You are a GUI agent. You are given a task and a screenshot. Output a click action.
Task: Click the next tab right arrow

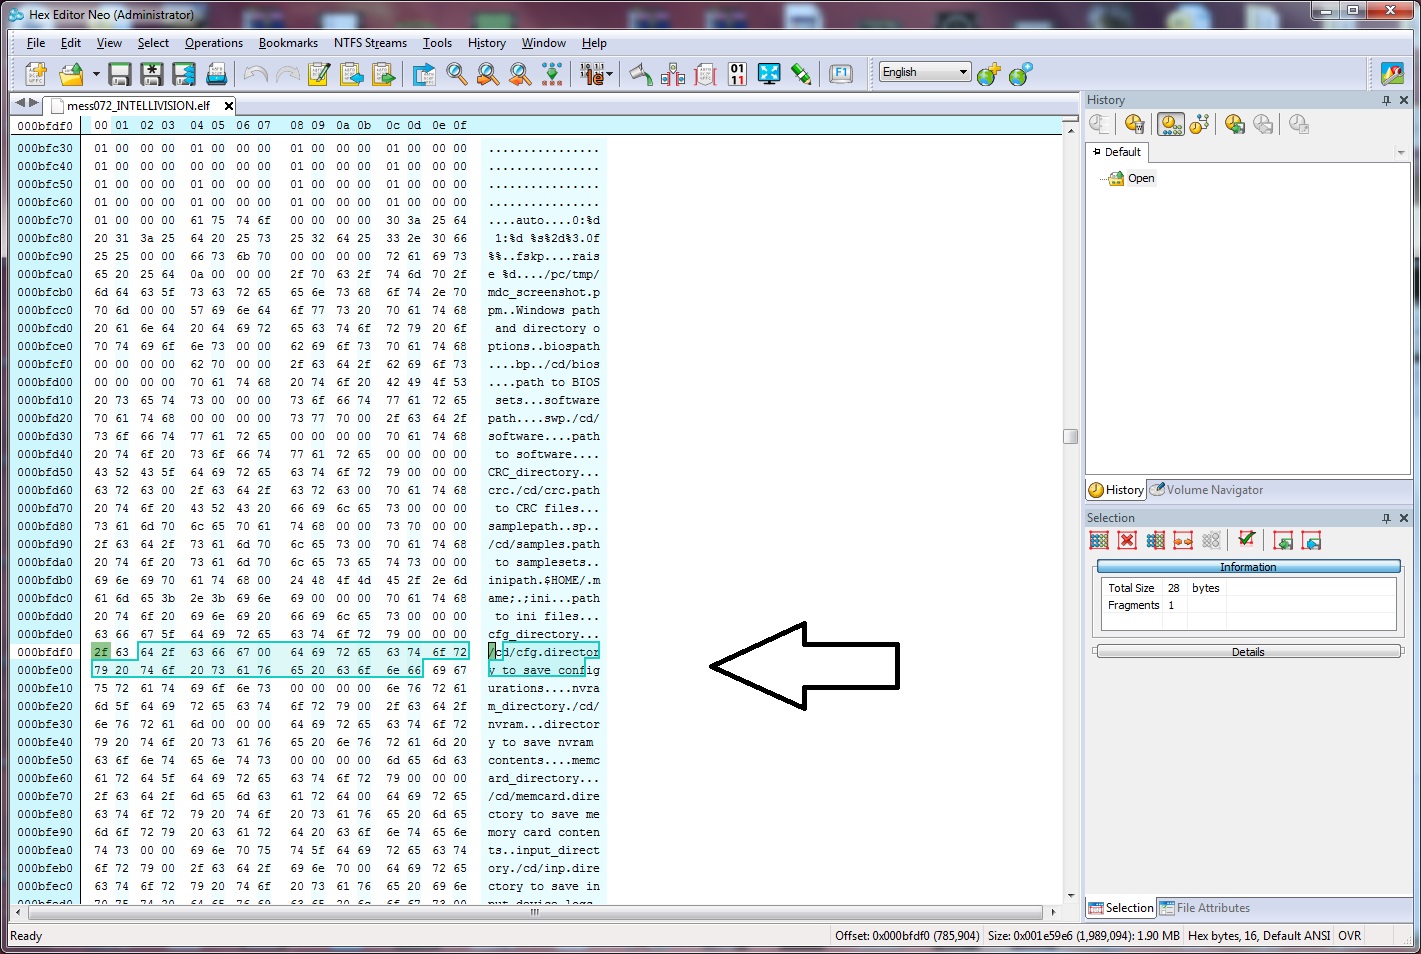(x=34, y=104)
